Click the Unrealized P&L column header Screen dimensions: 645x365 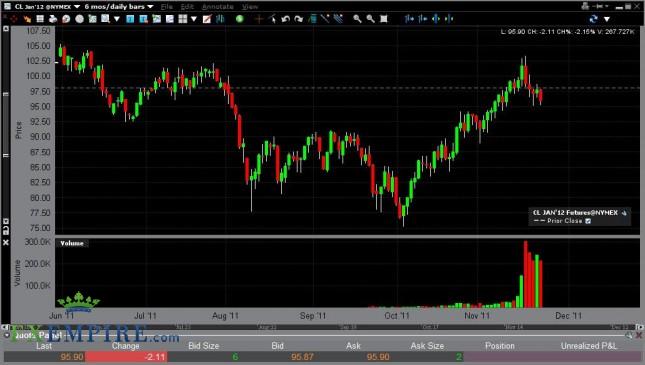point(589,346)
